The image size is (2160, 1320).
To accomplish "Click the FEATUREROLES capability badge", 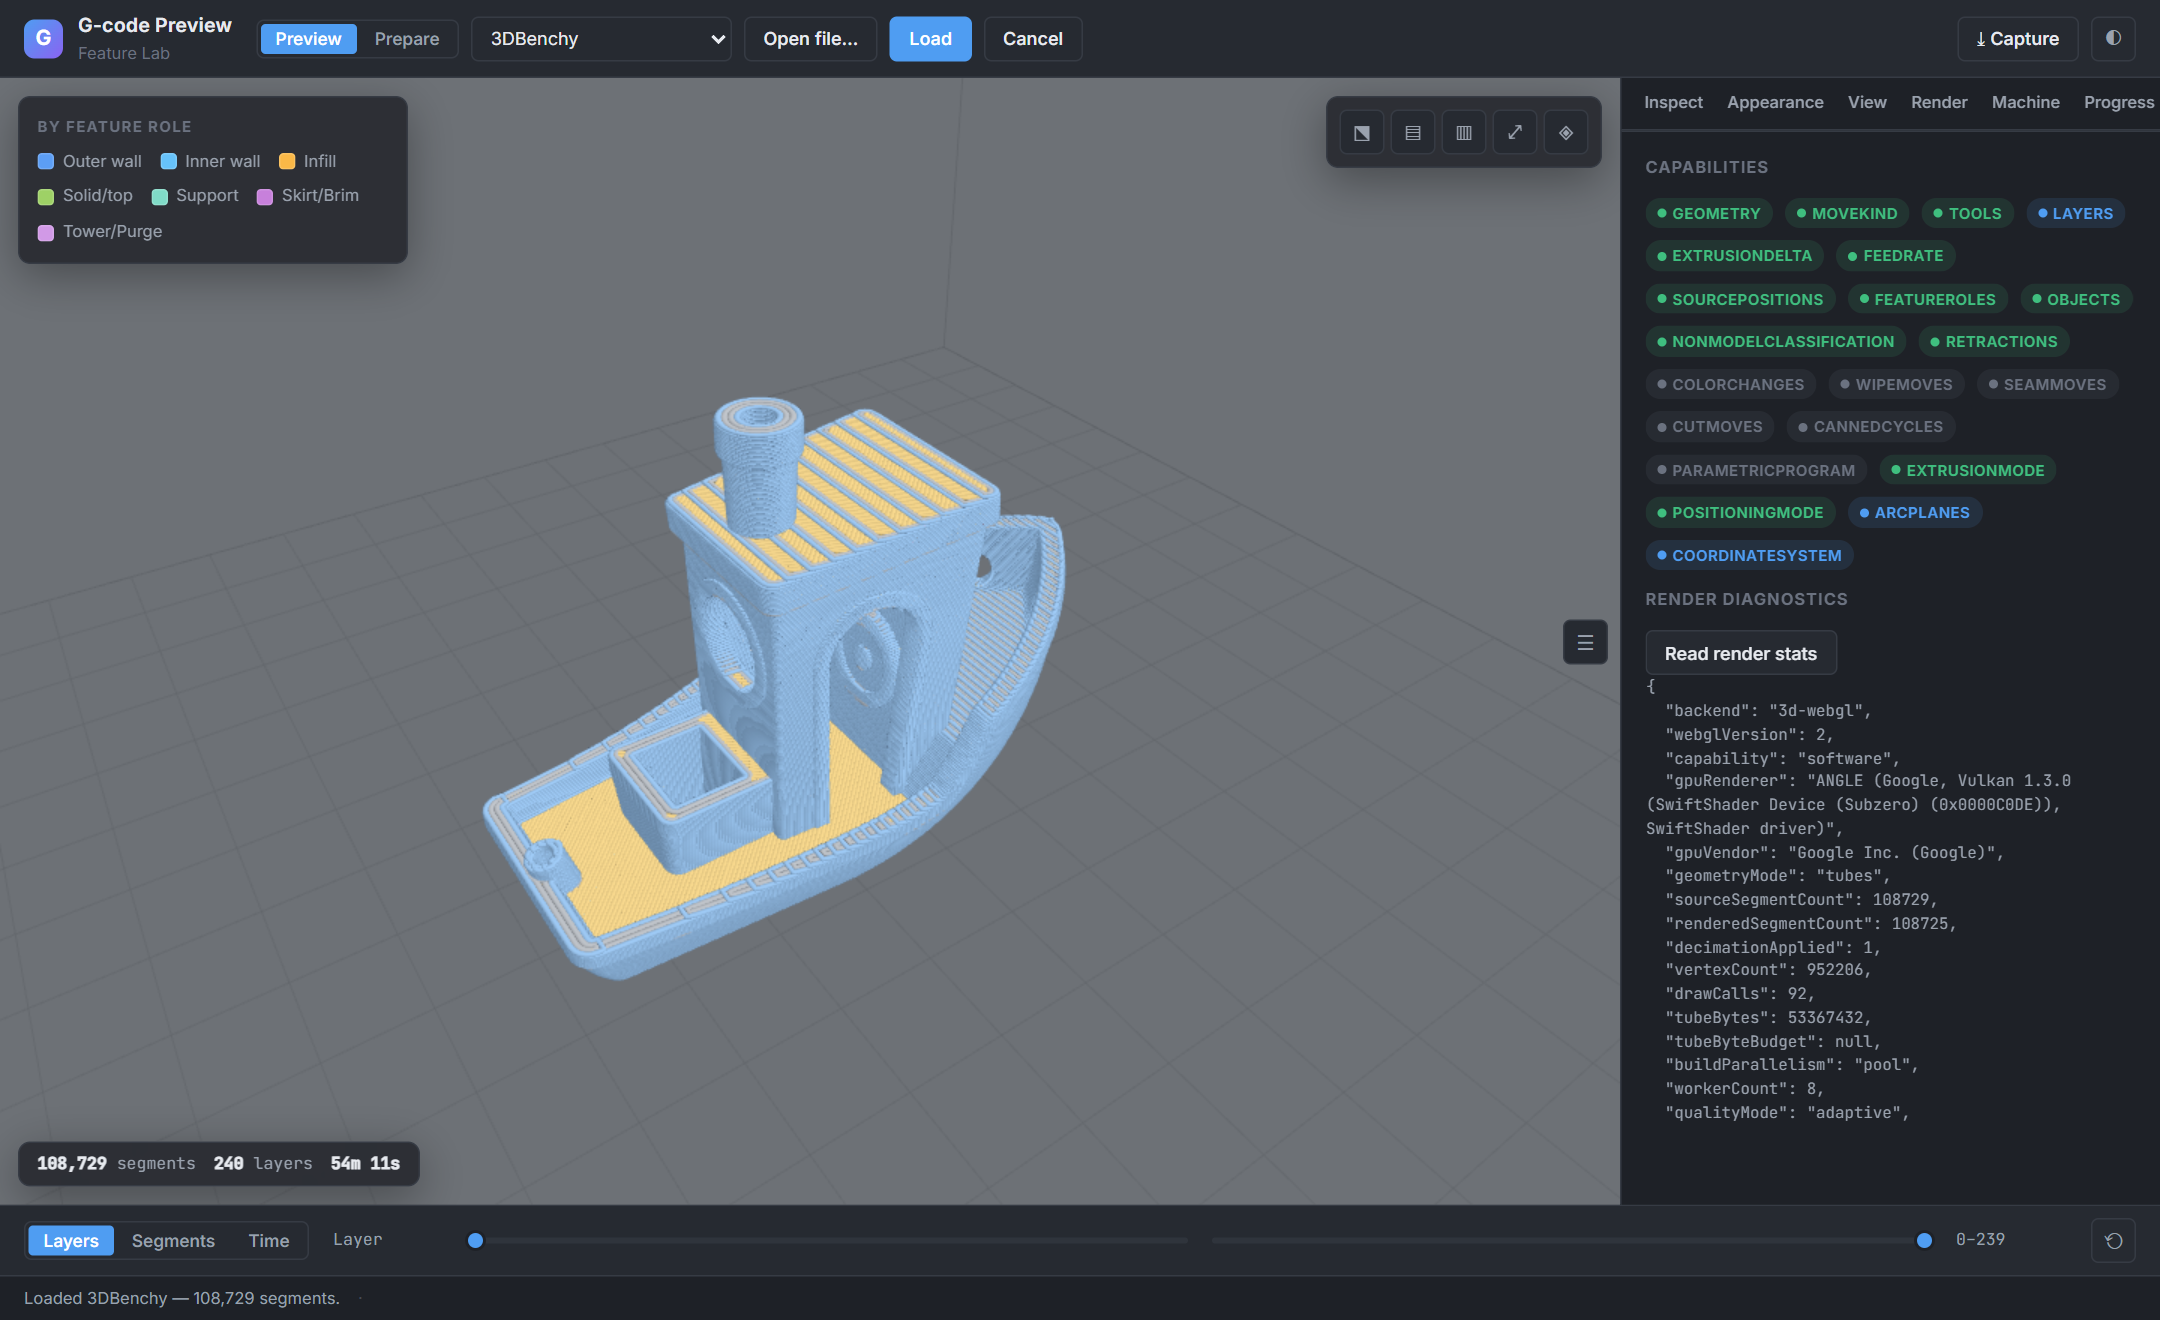I will (x=1927, y=299).
